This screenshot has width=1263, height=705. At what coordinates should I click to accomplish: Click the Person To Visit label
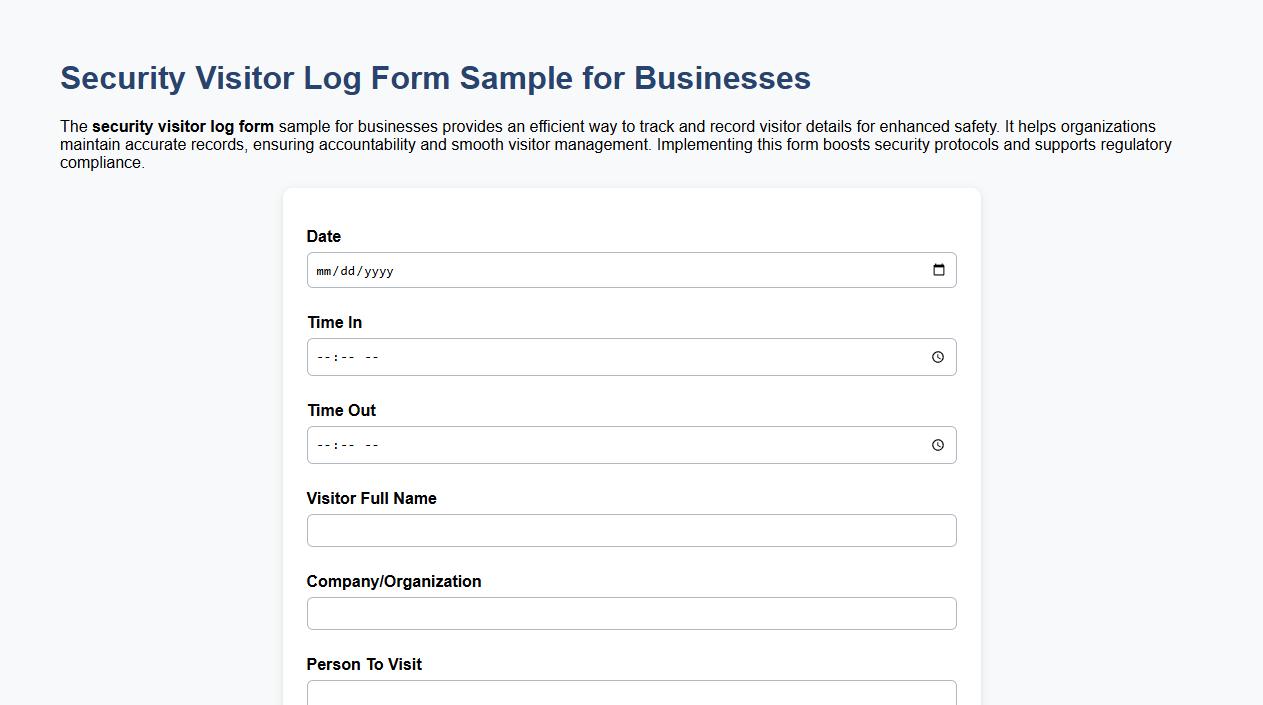pyautogui.click(x=364, y=664)
